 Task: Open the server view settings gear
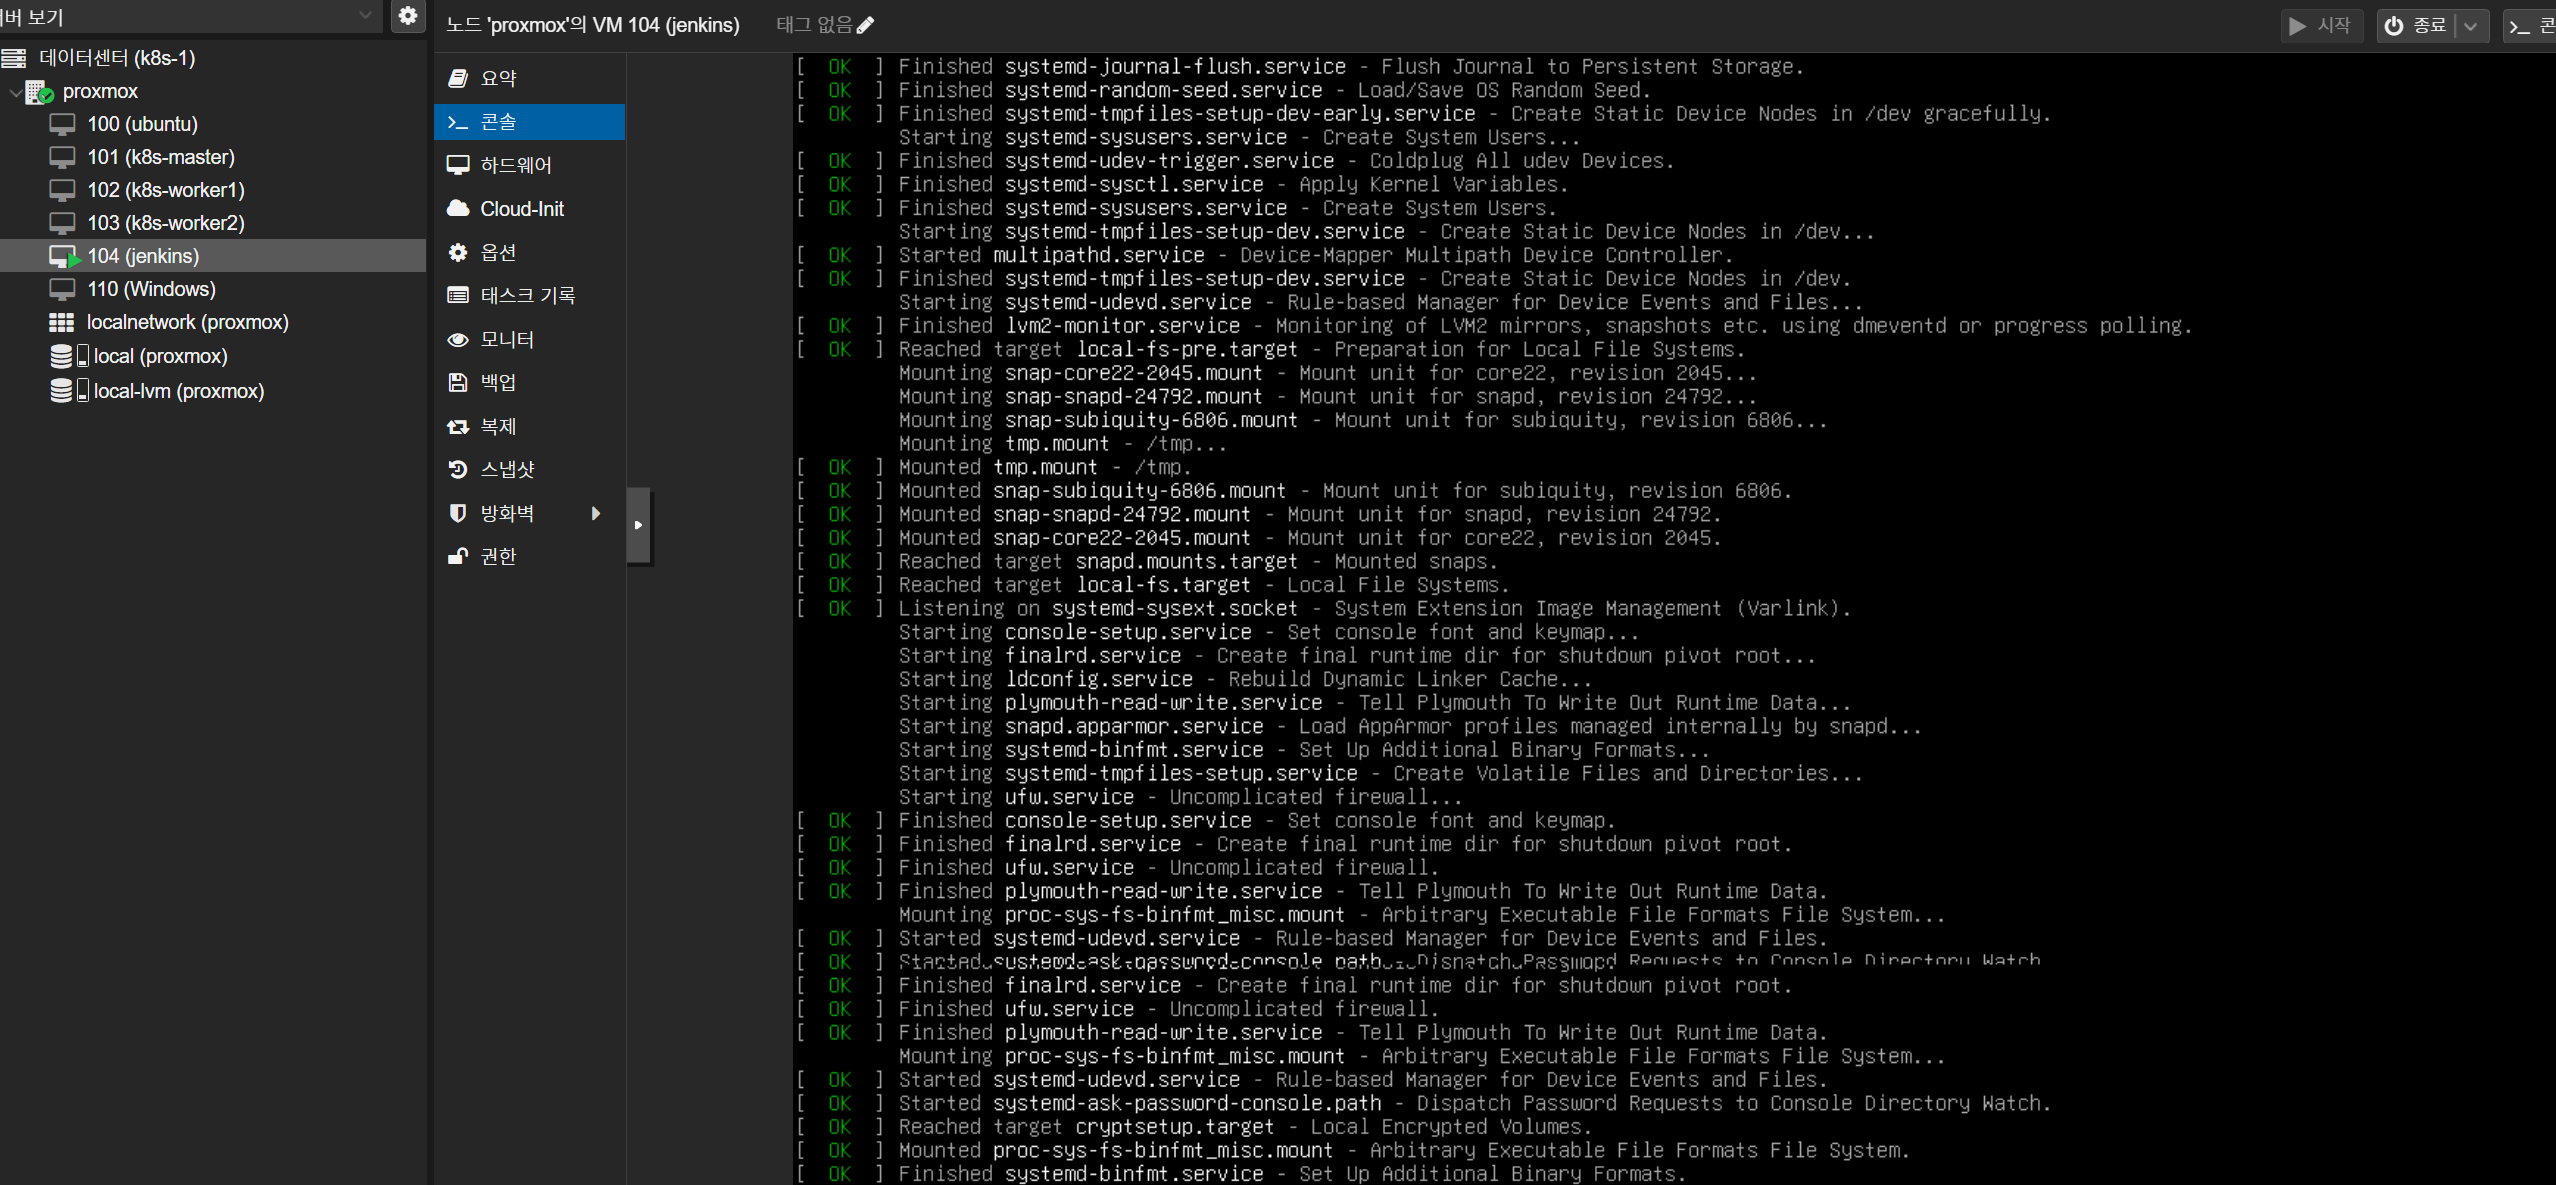(x=408, y=16)
